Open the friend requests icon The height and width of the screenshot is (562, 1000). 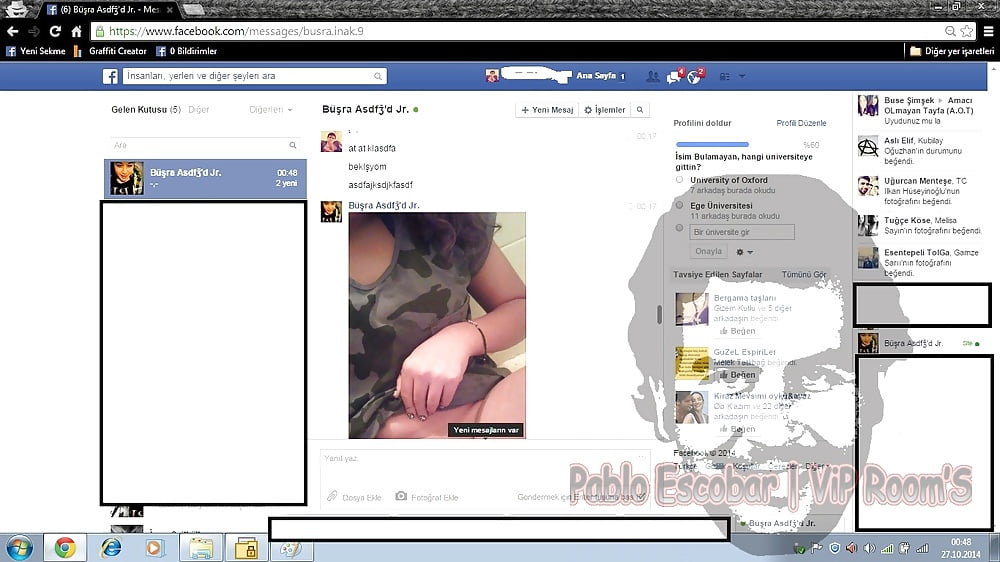point(653,76)
